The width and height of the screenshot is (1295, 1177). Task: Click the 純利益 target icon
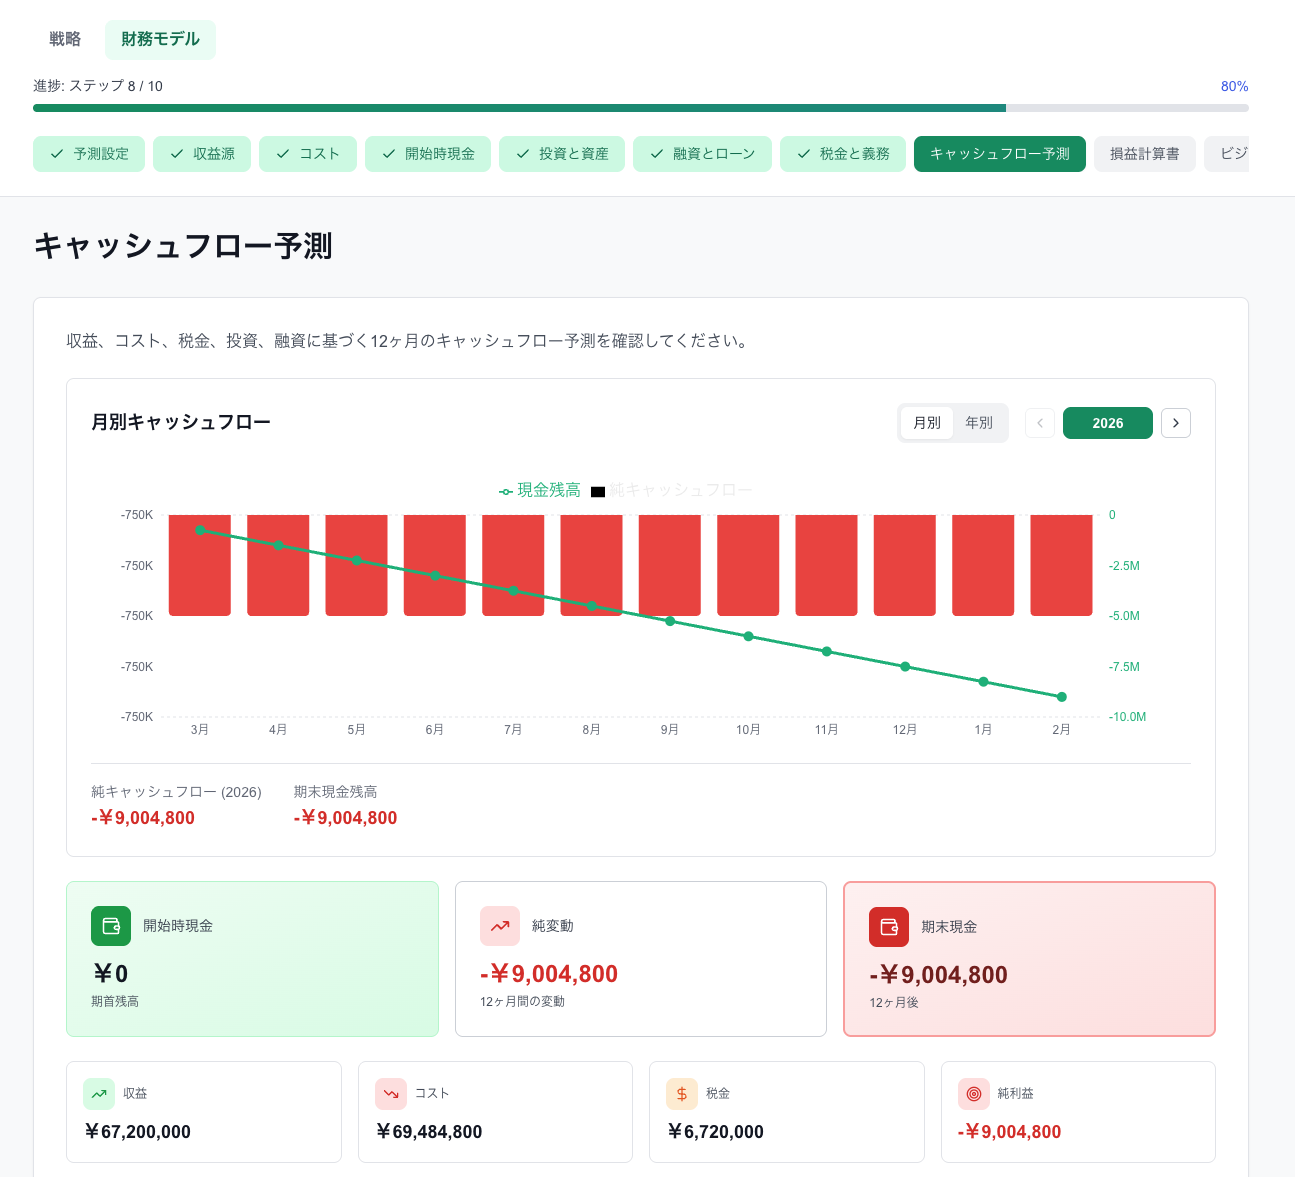click(974, 1094)
